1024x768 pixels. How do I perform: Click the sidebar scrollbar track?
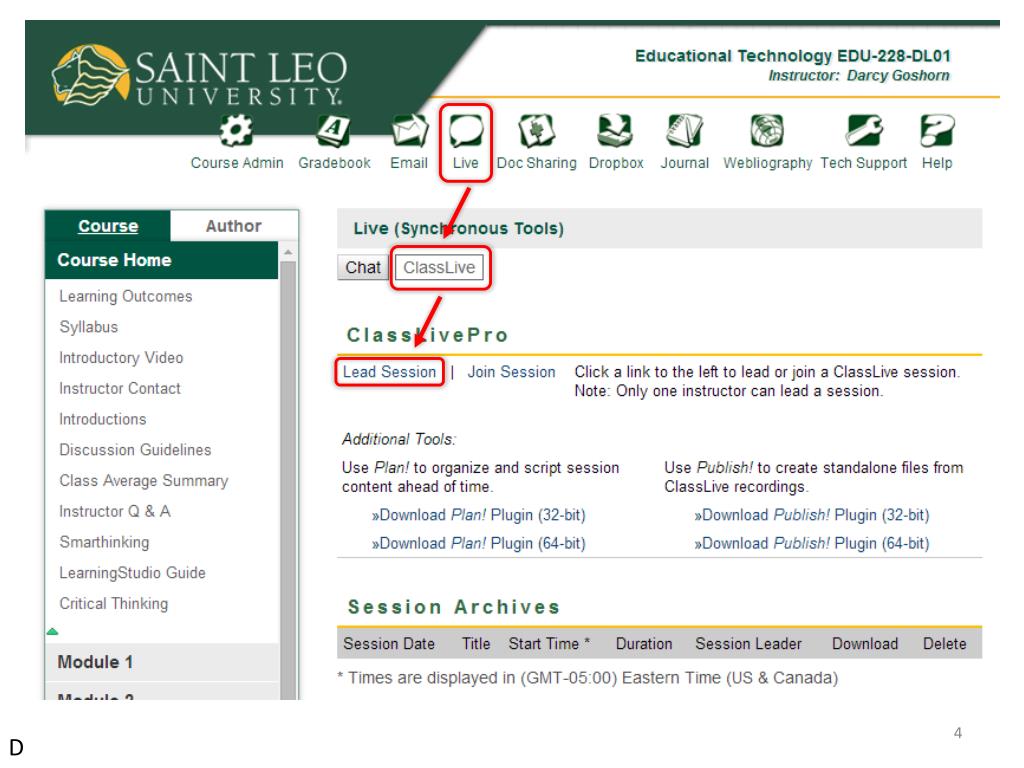click(288, 480)
